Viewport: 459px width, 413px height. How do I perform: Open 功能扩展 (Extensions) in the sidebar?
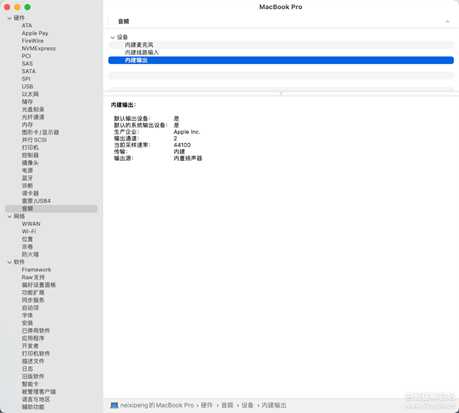pyautogui.click(x=33, y=293)
